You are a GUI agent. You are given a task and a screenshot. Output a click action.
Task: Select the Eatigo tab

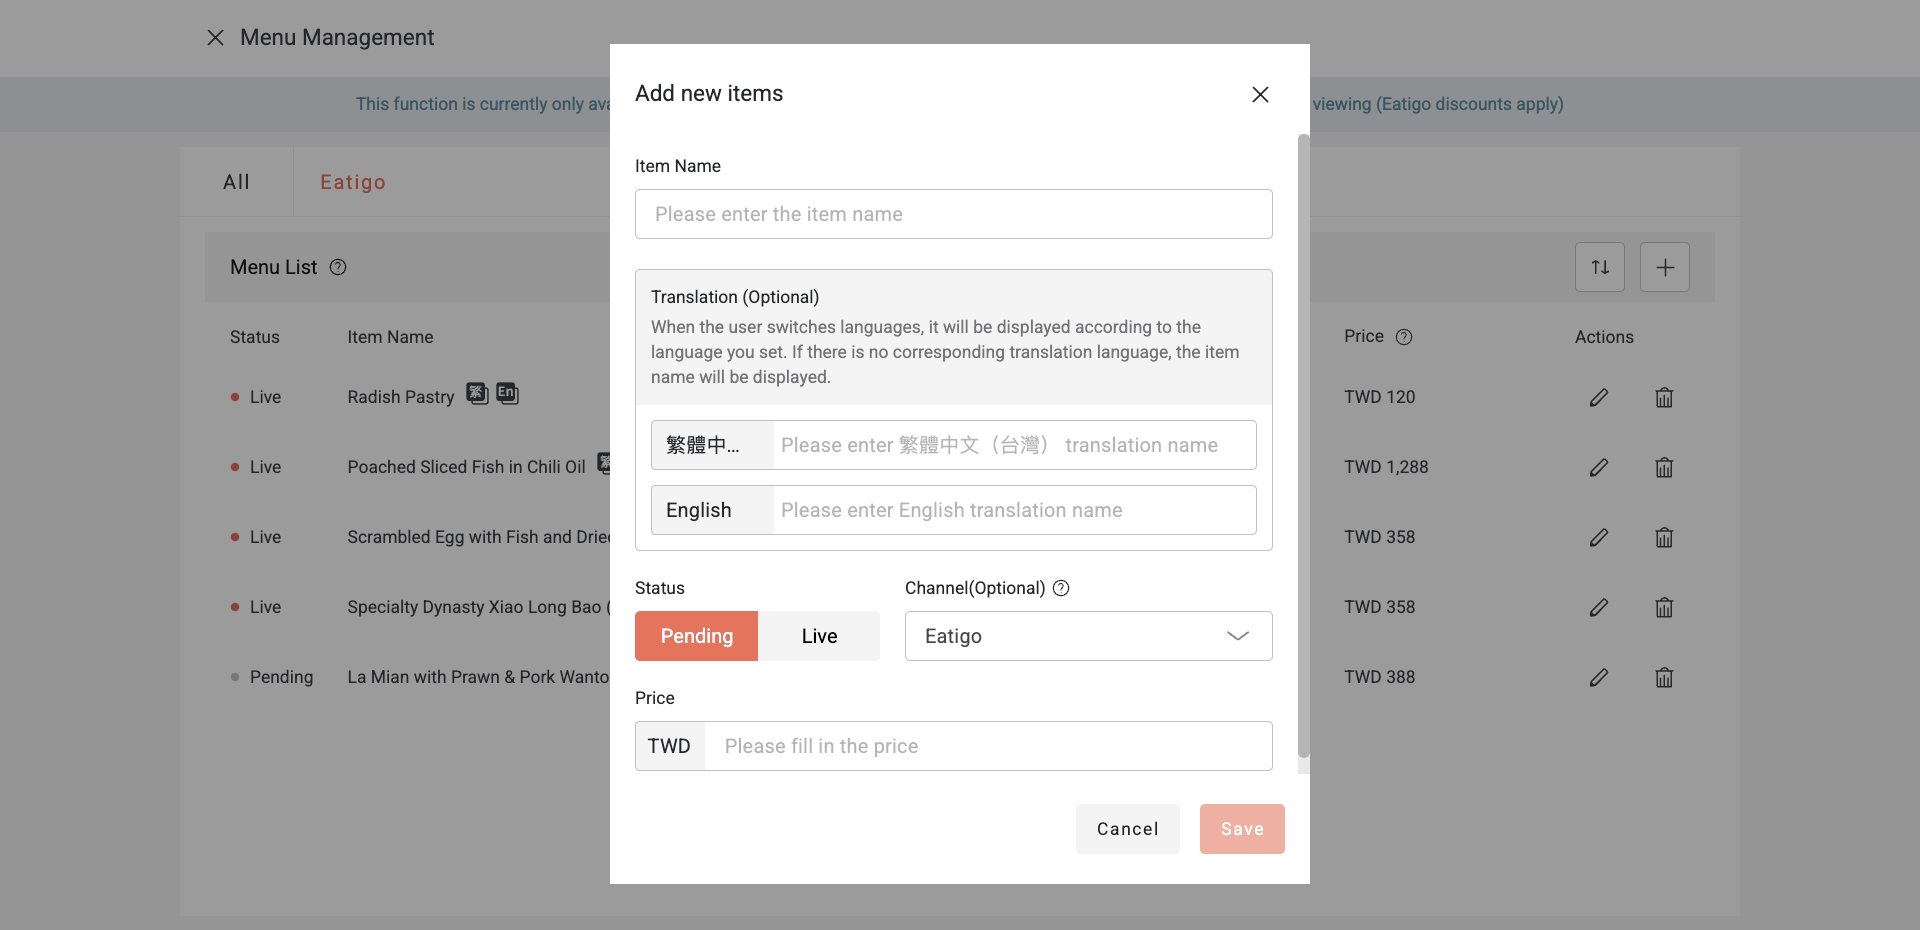coord(352,181)
